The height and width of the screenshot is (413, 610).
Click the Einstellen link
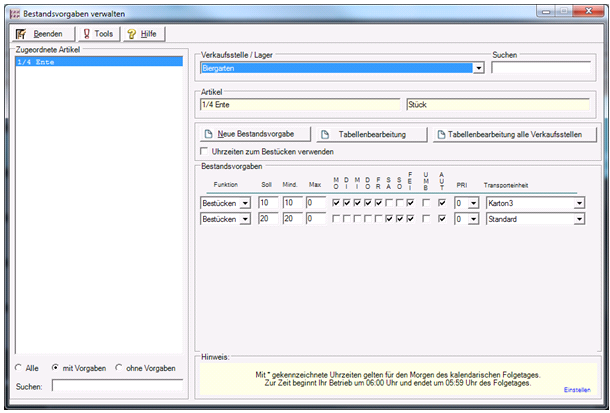click(x=577, y=390)
